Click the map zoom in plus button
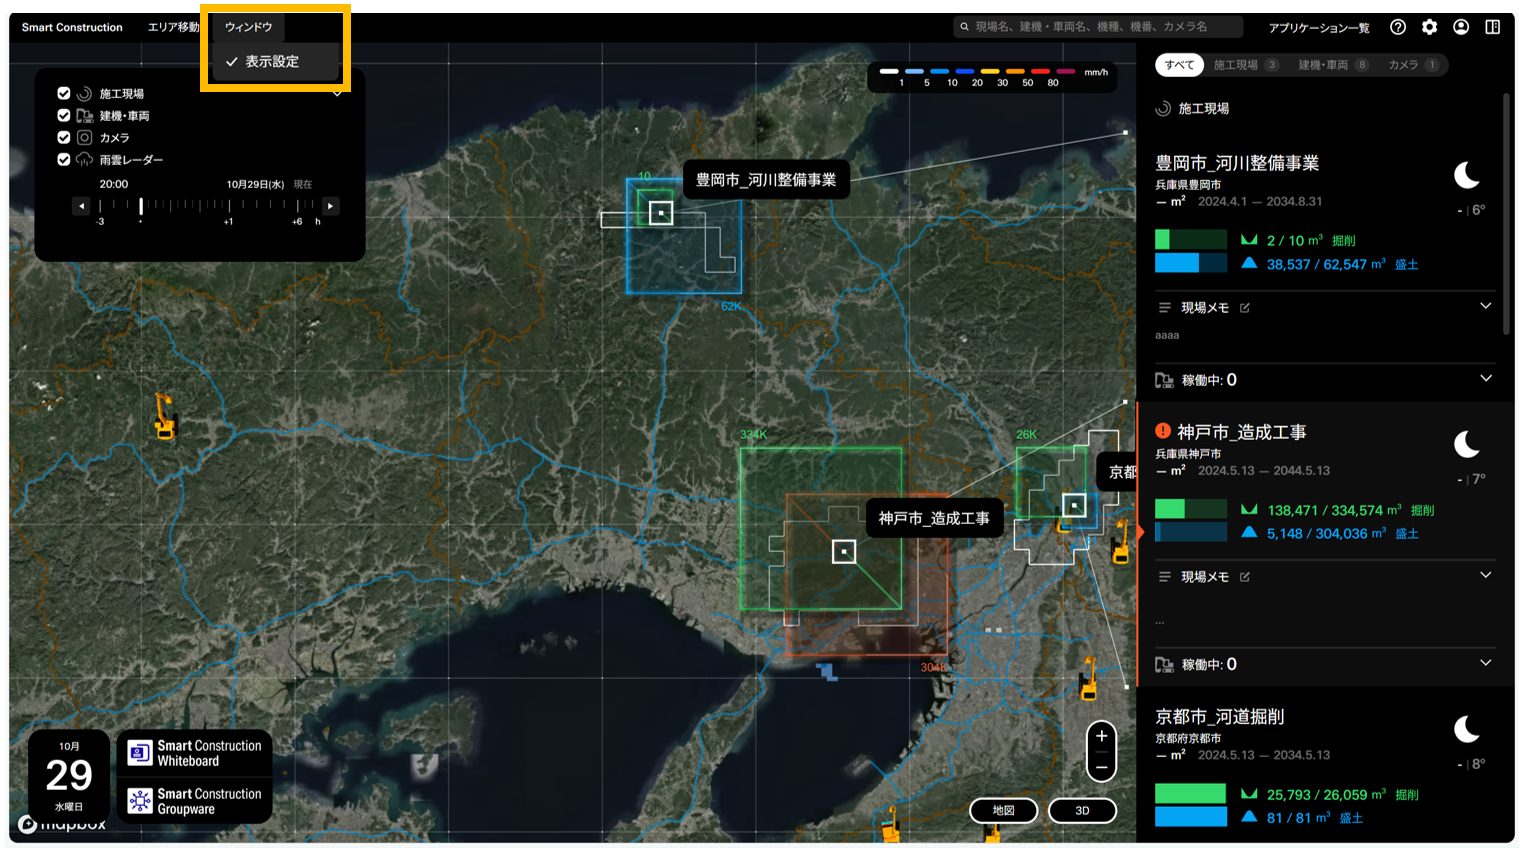This screenshot has width=1521, height=850. coord(1101,736)
